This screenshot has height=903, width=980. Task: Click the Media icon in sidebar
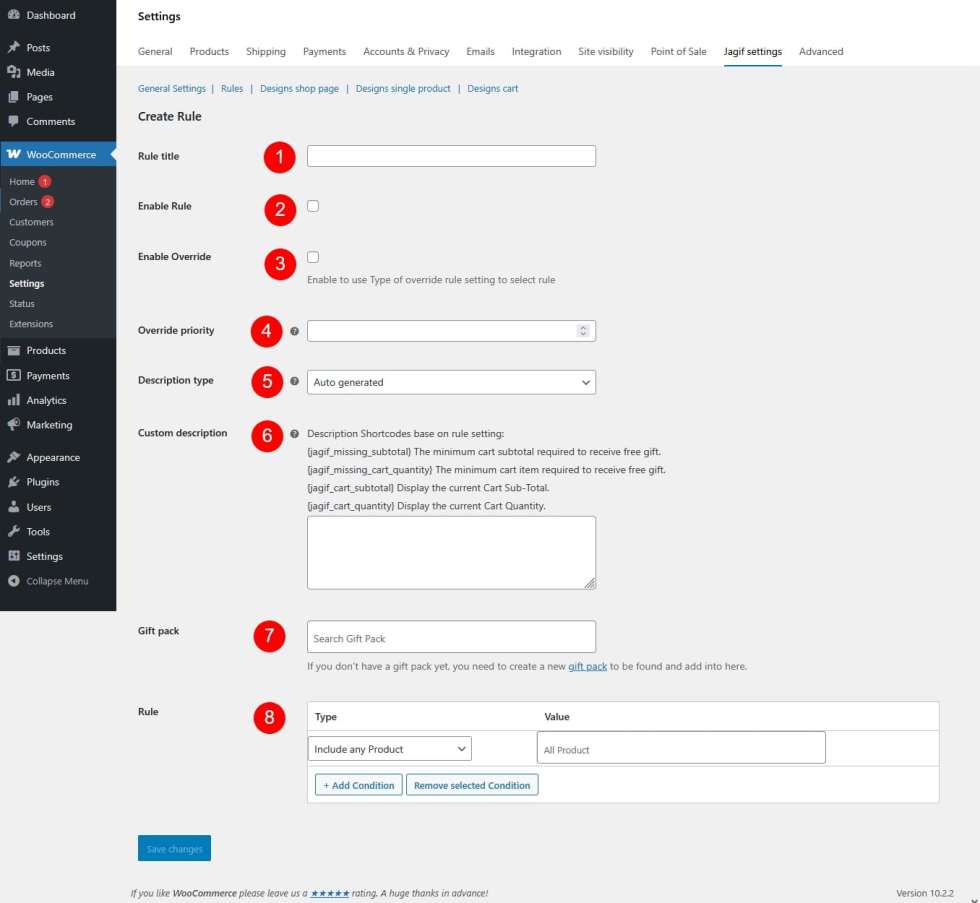tap(13, 72)
